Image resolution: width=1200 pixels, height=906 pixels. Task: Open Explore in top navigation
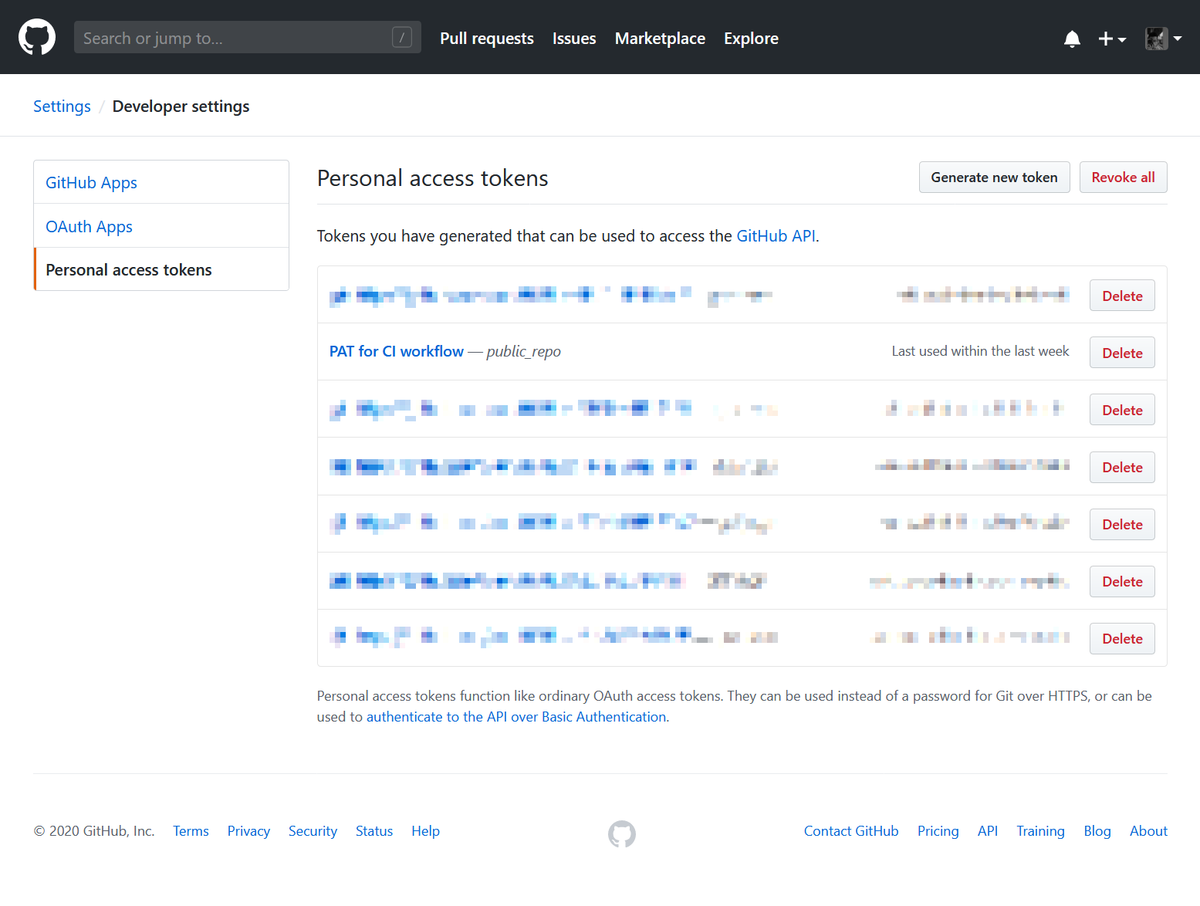(751, 38)
